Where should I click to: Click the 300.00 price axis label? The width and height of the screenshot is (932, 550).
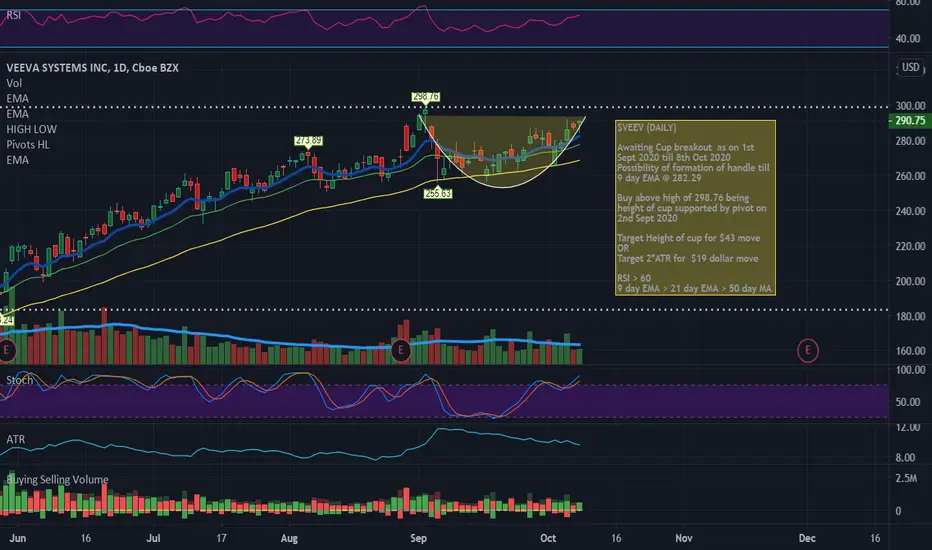pos(911,106)
